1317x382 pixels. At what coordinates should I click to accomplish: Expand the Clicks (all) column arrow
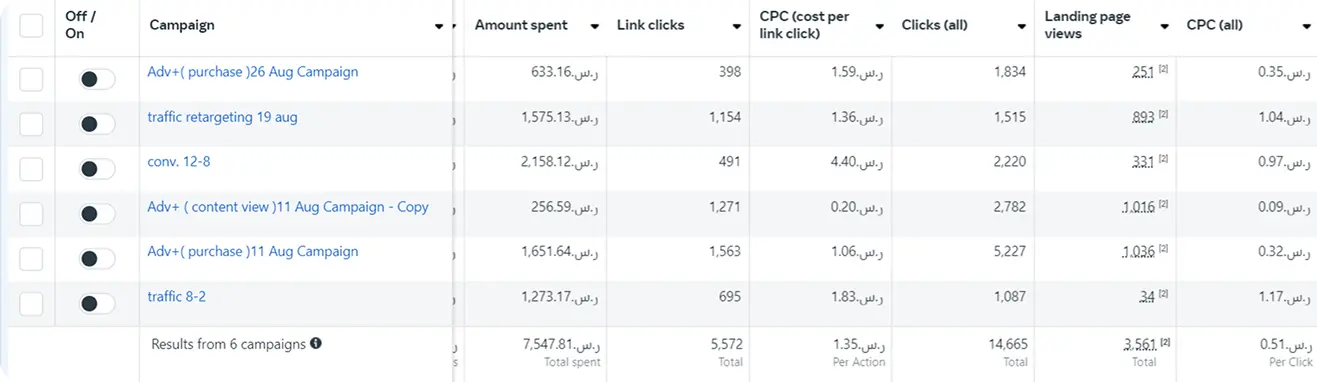(1022, 27)
